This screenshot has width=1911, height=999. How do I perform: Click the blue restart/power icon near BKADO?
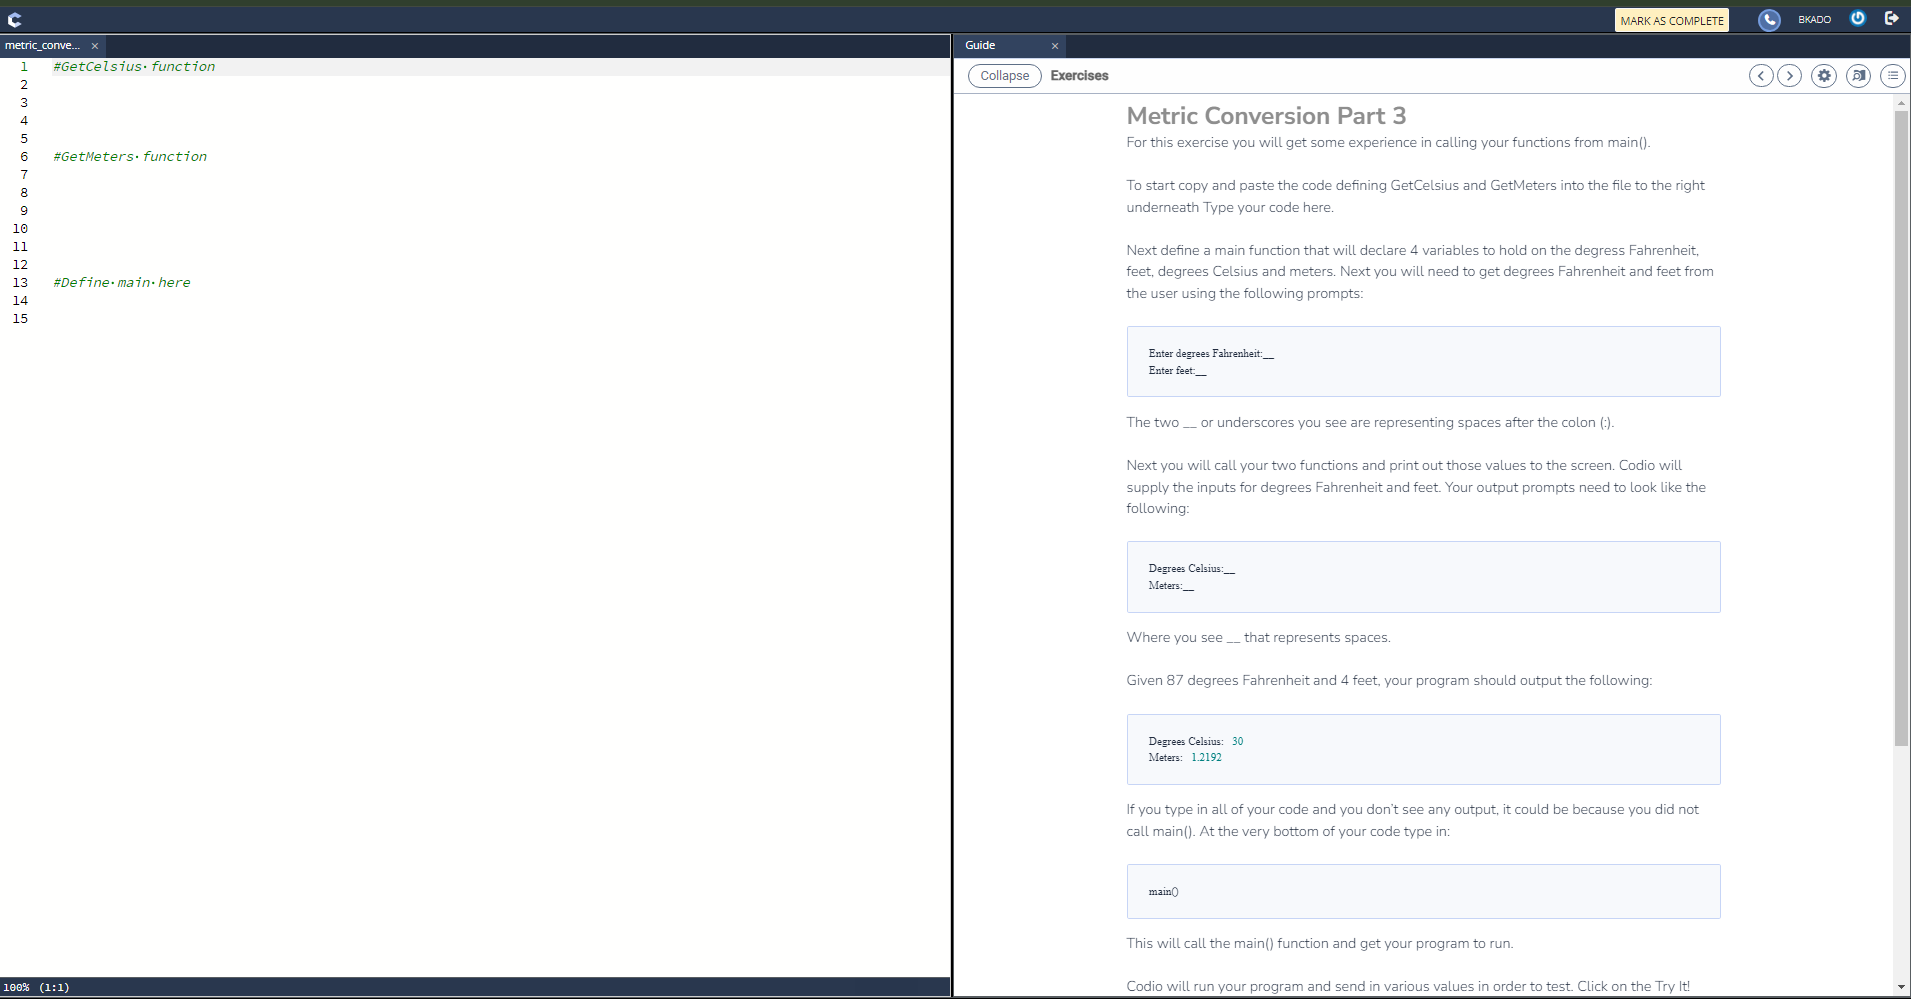(x=1859, y=19)
